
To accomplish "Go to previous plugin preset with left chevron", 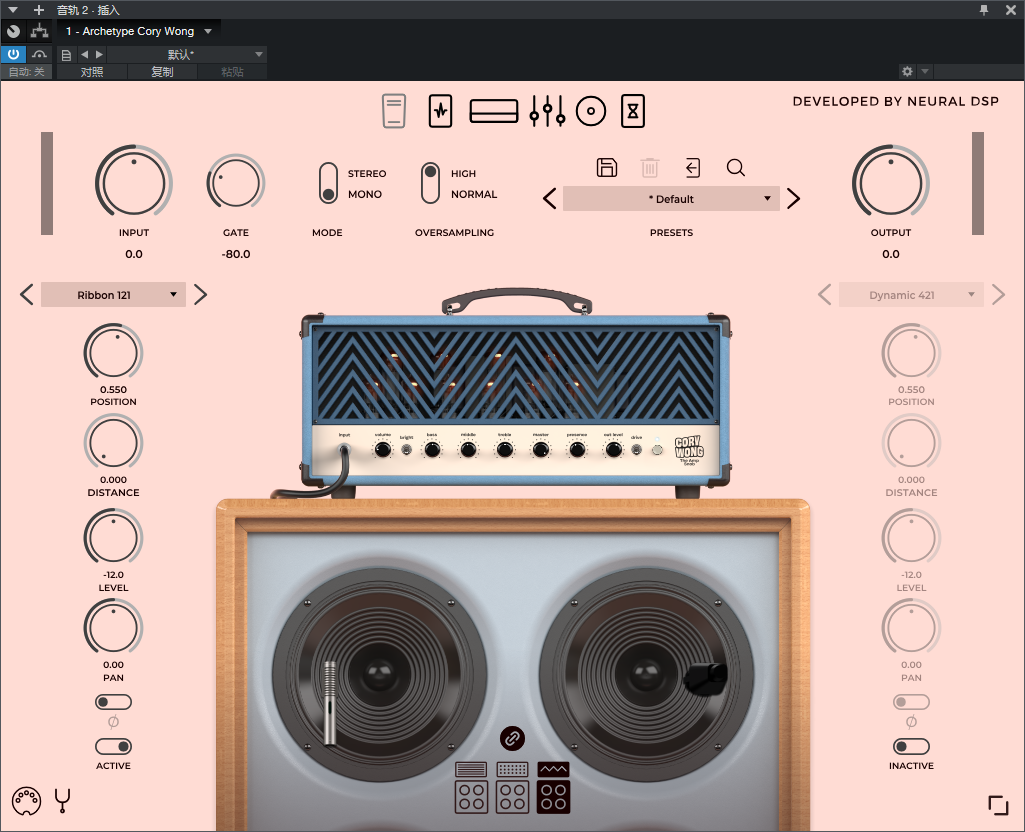I will (550, 199).
